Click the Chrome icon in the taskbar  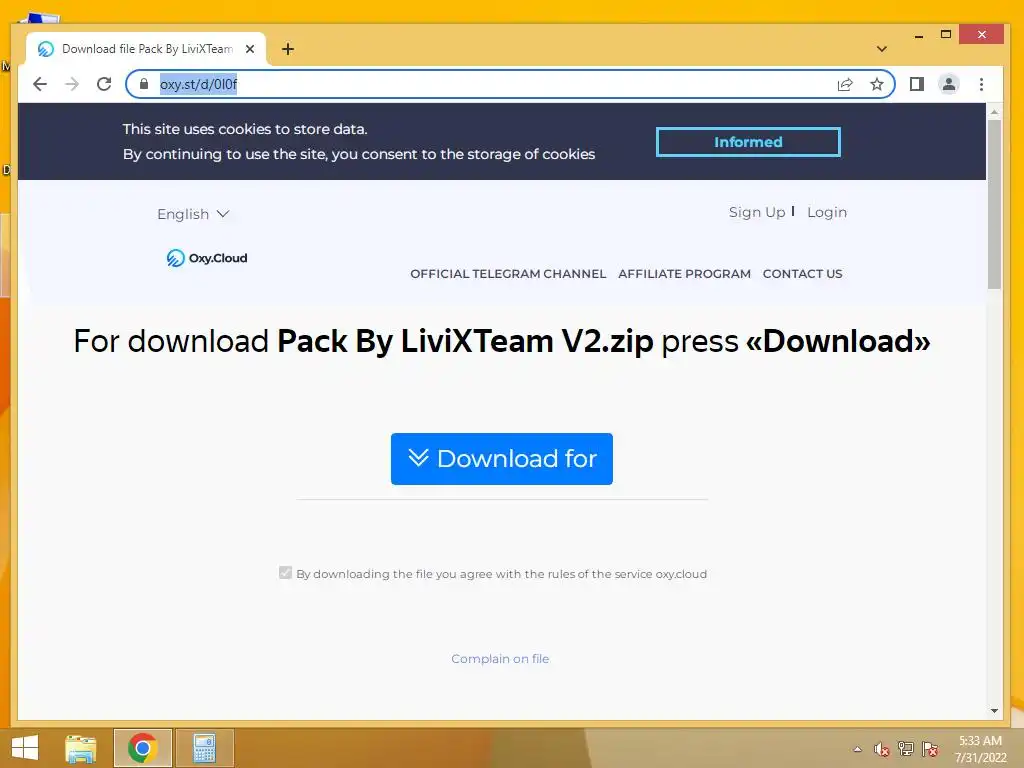point(143,748)
